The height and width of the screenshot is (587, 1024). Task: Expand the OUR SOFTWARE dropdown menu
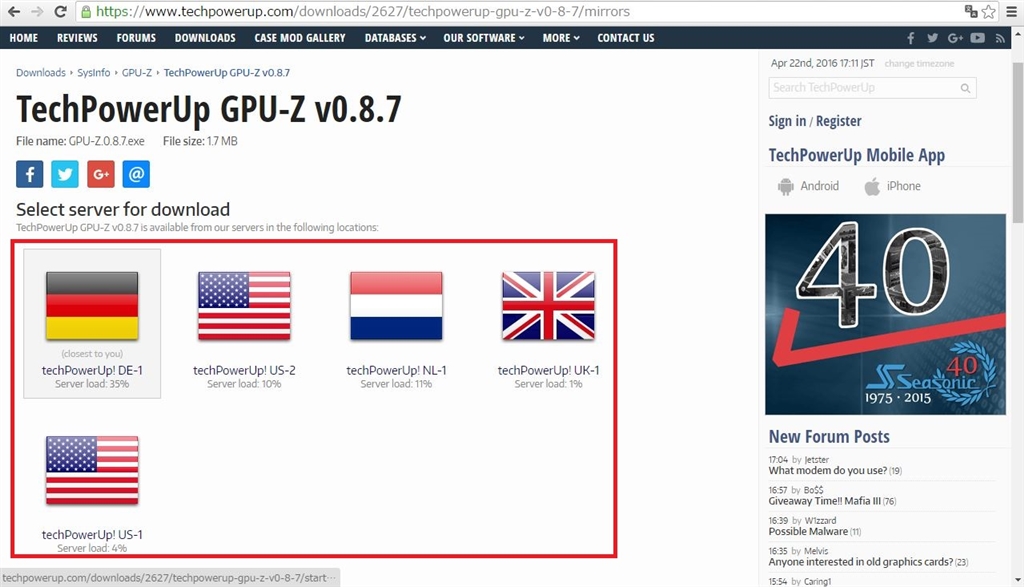click(x=484, y=38)
